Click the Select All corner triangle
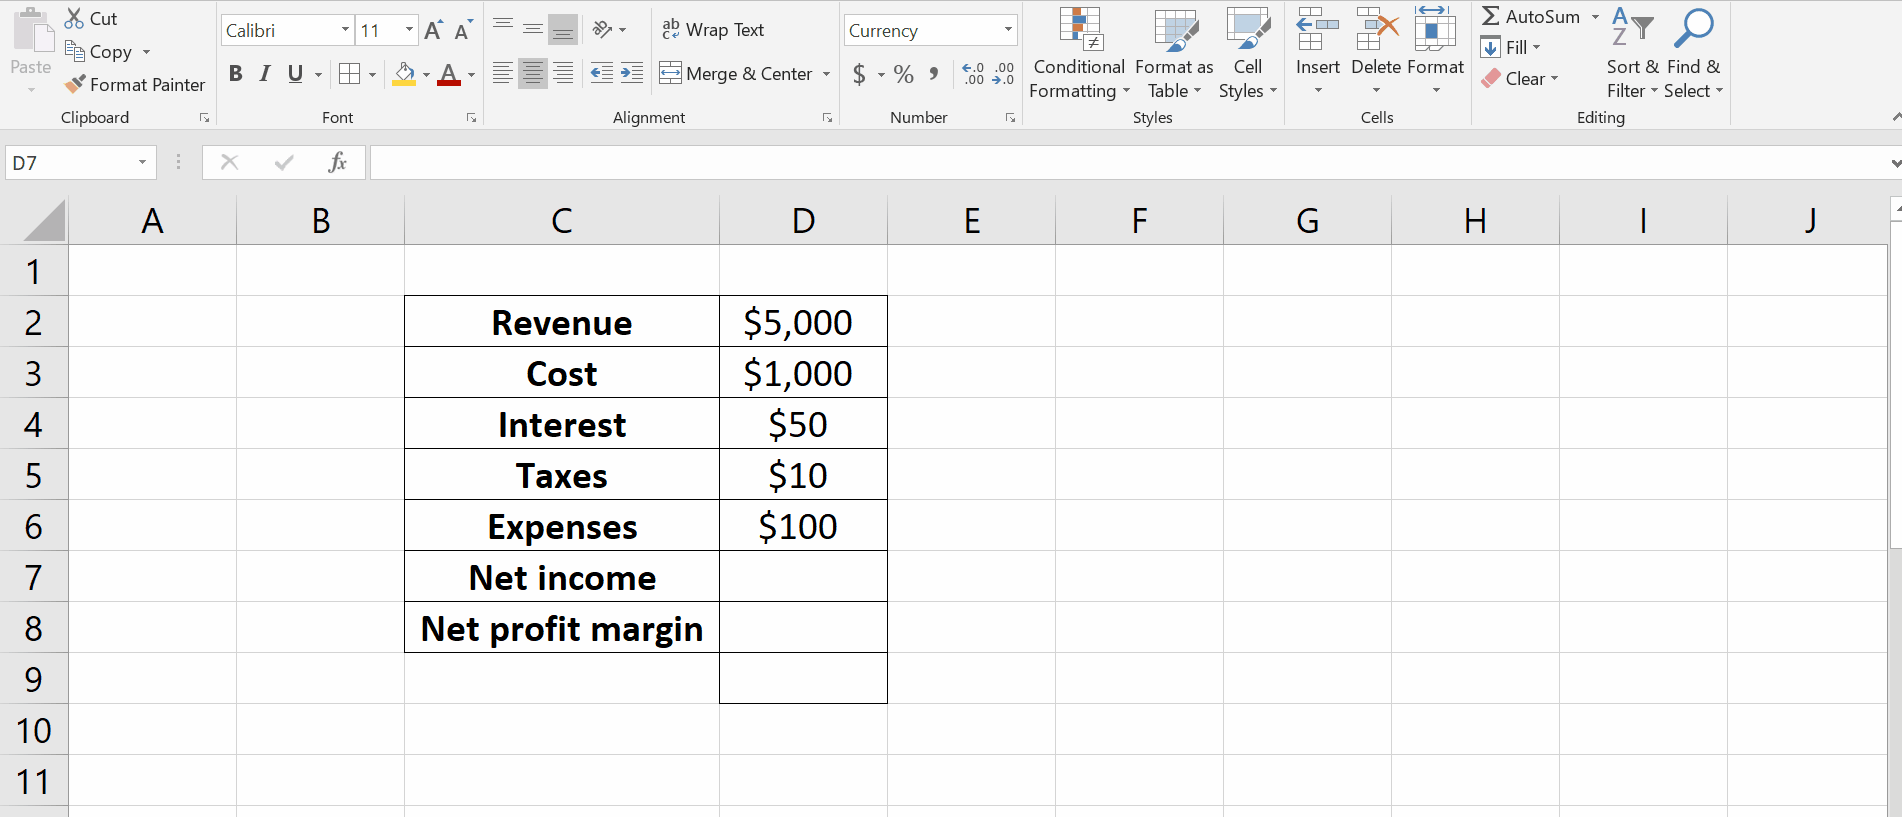Image resolution: width=1902 pixels, height=817 pixels. tap(44, 220)
